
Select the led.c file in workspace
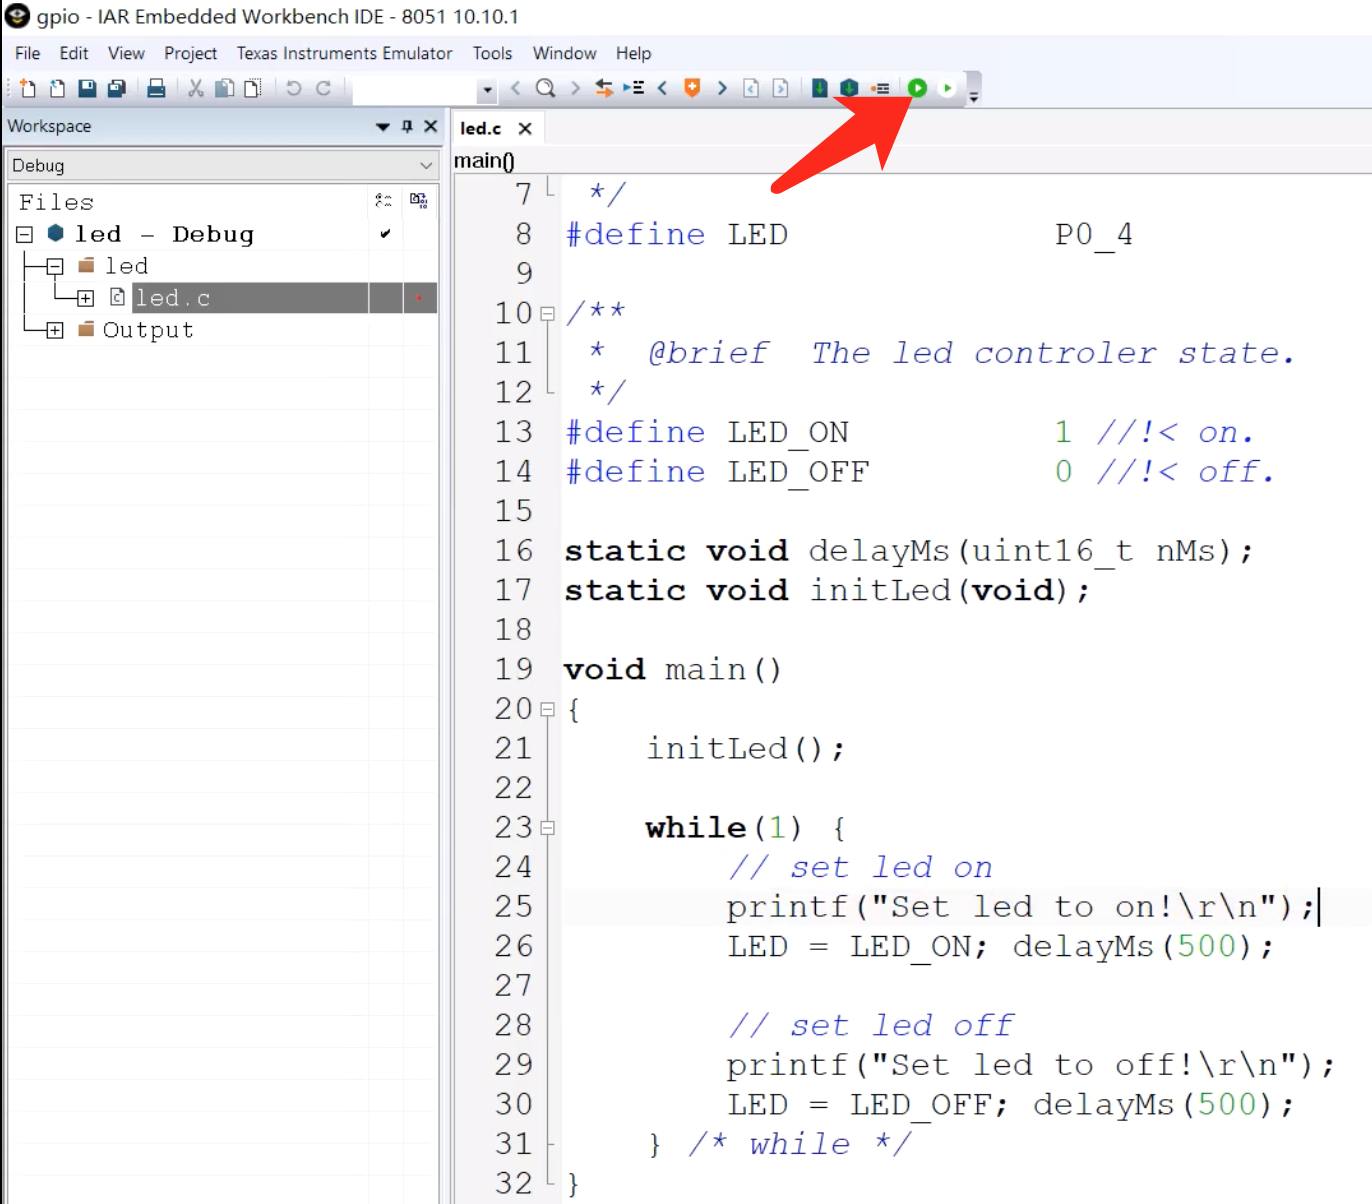click(x=173, y=298)
